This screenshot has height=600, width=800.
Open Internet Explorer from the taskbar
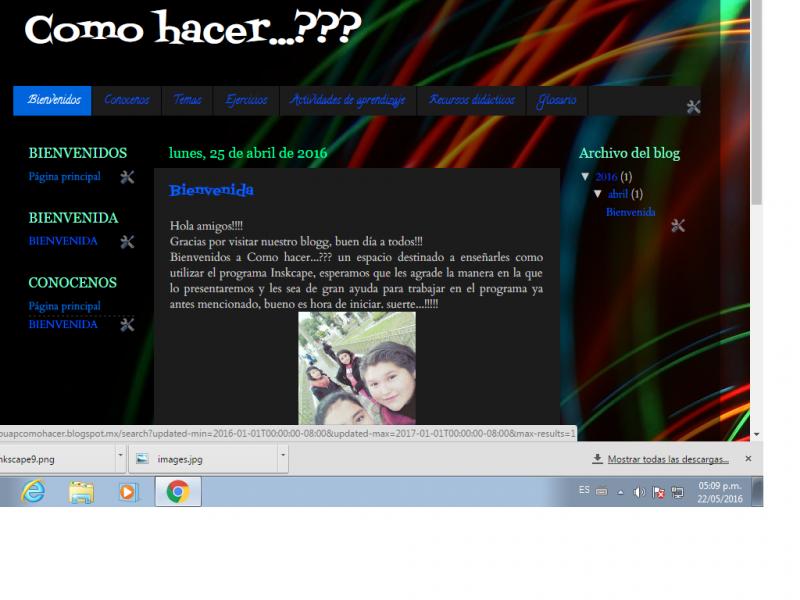point(33,491)
